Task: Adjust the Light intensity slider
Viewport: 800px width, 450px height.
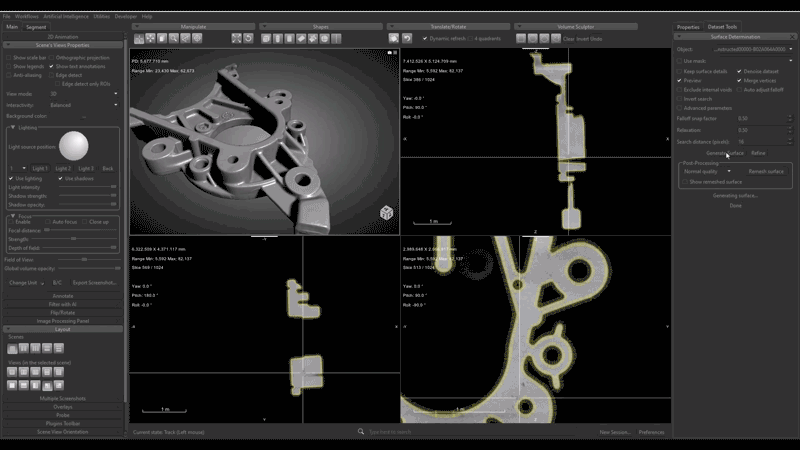Action: coord(88,187)
